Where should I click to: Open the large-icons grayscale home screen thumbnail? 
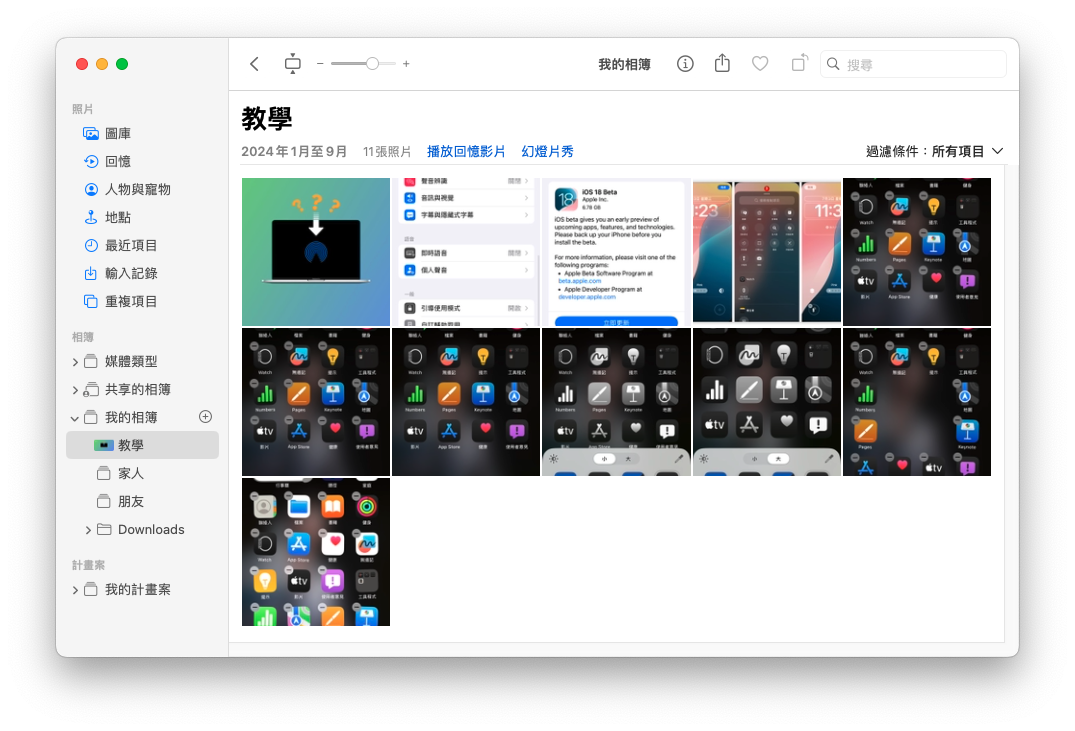point(766,402)
